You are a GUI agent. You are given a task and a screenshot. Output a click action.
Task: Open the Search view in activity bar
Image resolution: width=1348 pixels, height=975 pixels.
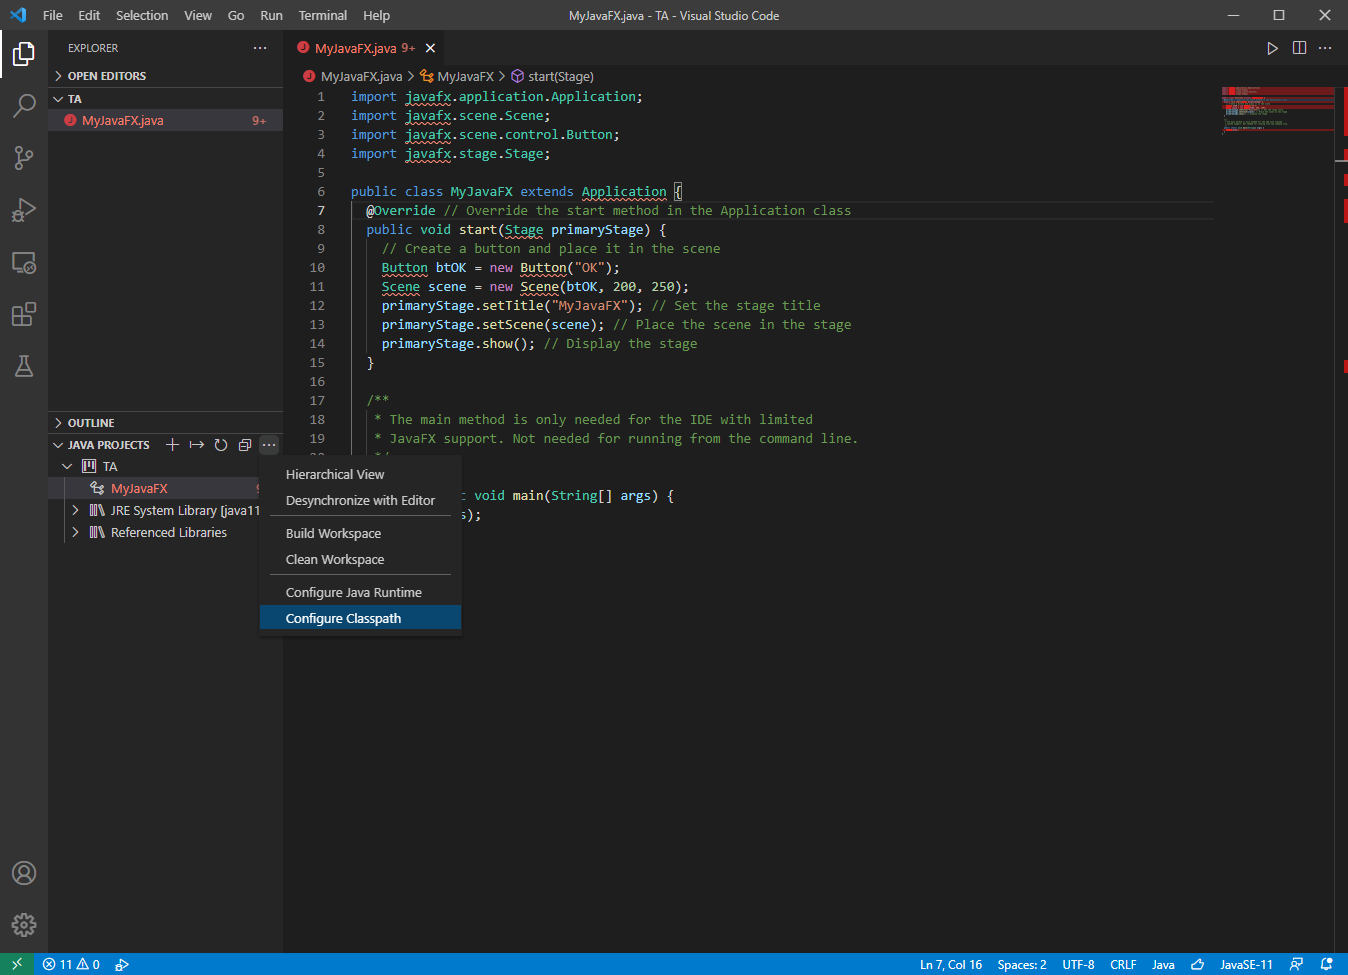point(24,105)
